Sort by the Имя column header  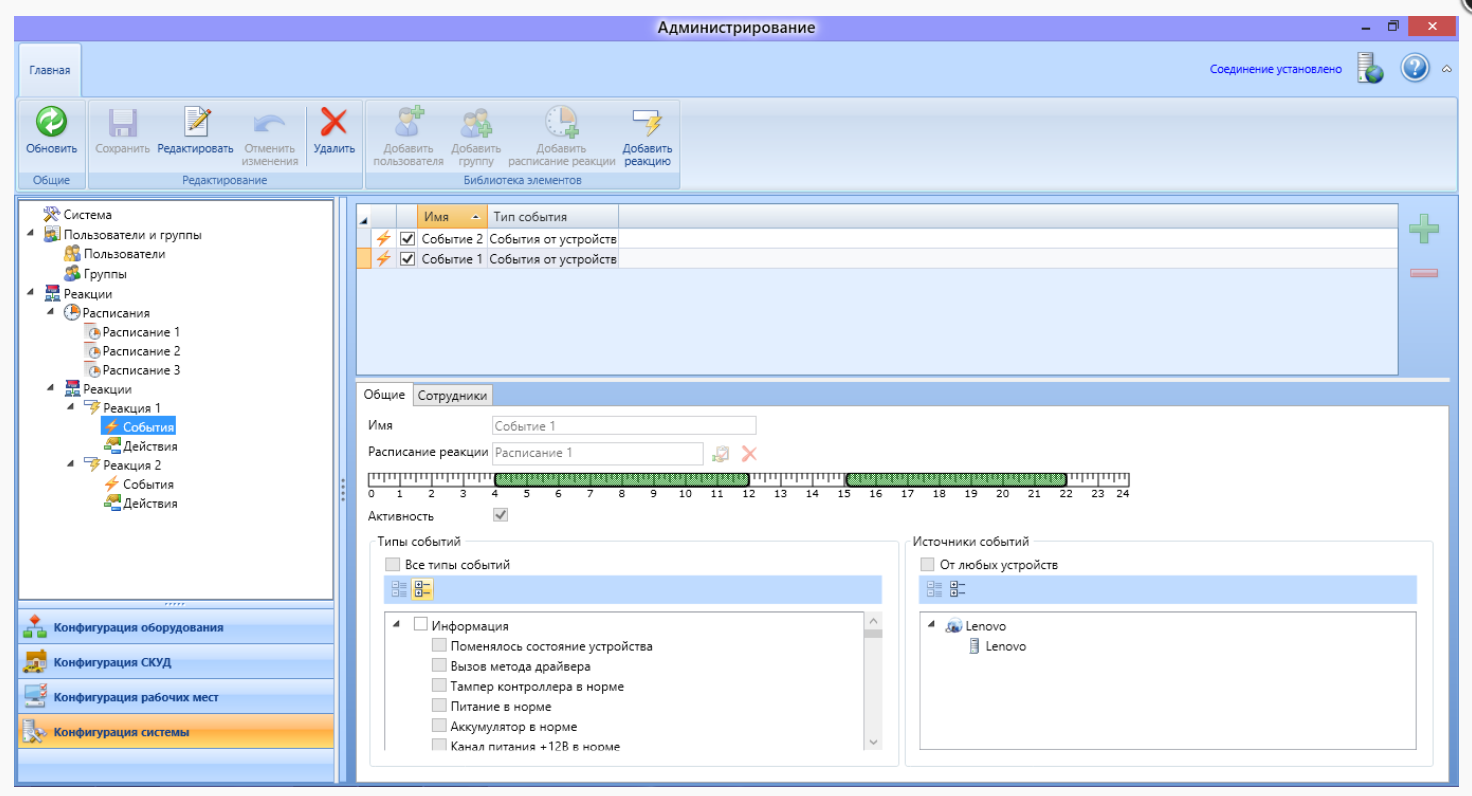coord(452,217)
